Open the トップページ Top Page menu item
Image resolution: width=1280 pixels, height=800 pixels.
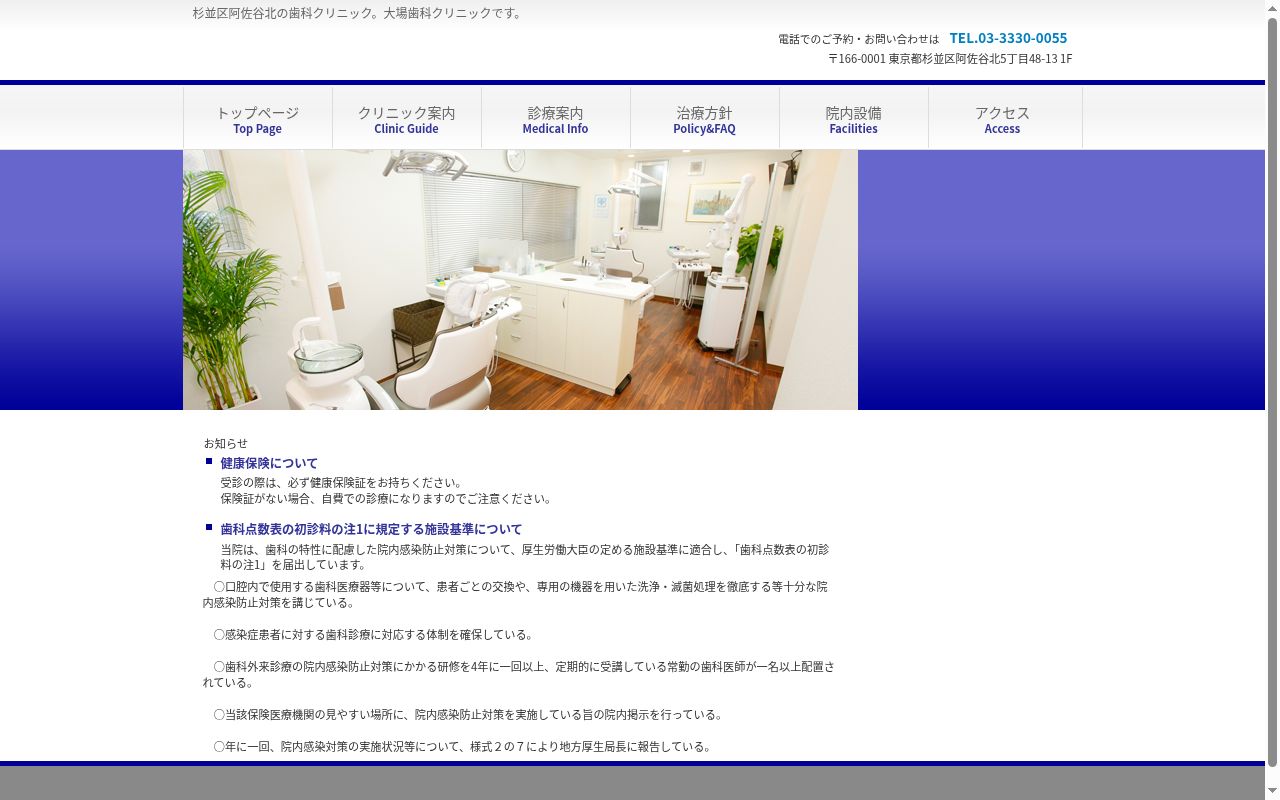[258, 119]
